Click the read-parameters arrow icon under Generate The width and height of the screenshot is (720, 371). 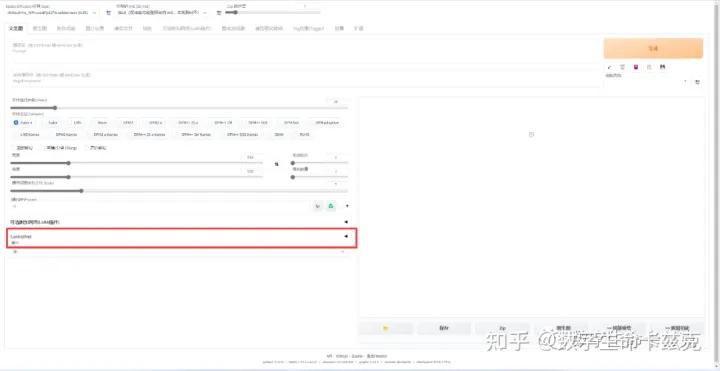[609, 67]
